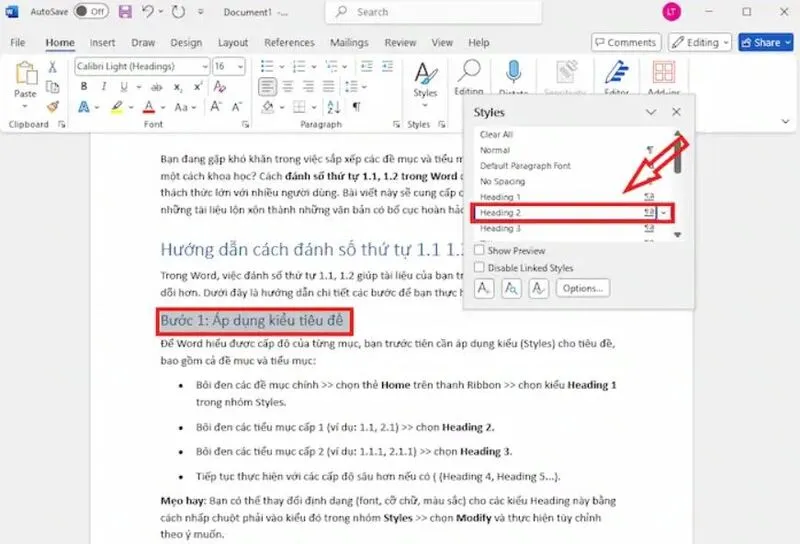This screenshot has height=544, width=800.
Task: Click the Cut scissors icon
Action: point(52,67)
